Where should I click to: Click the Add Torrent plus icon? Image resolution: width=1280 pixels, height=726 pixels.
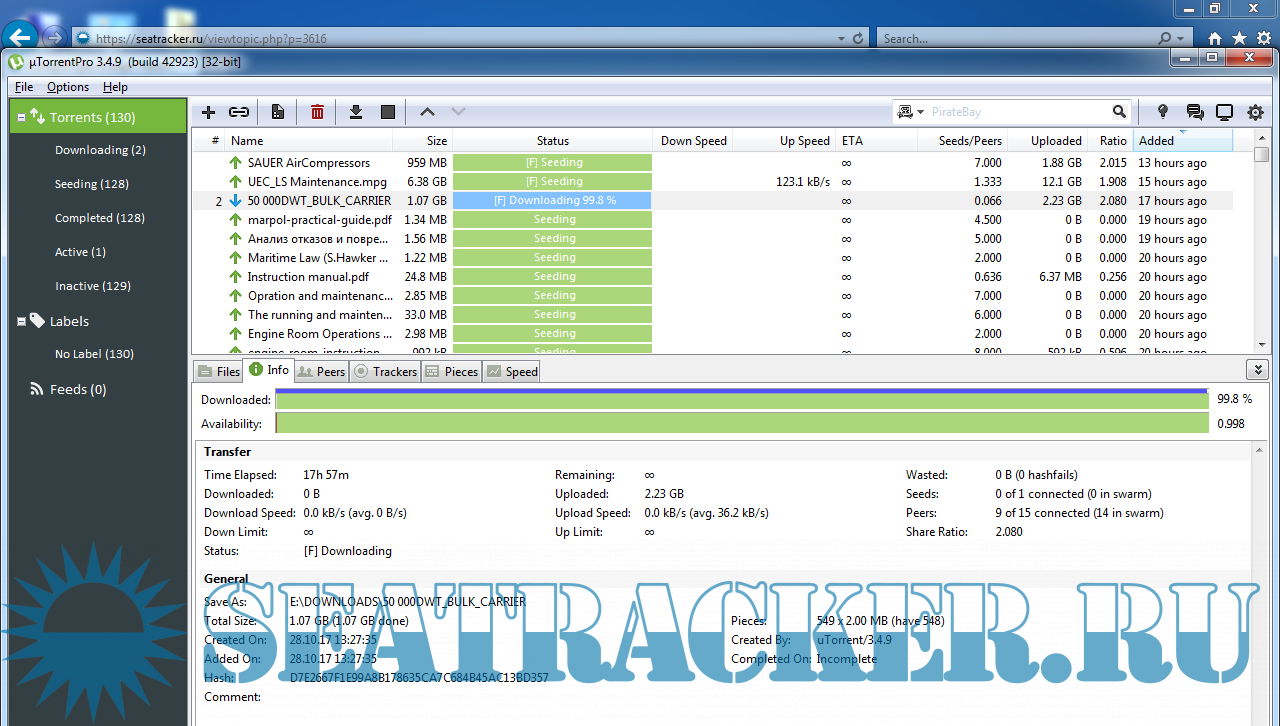pos(208,113)
